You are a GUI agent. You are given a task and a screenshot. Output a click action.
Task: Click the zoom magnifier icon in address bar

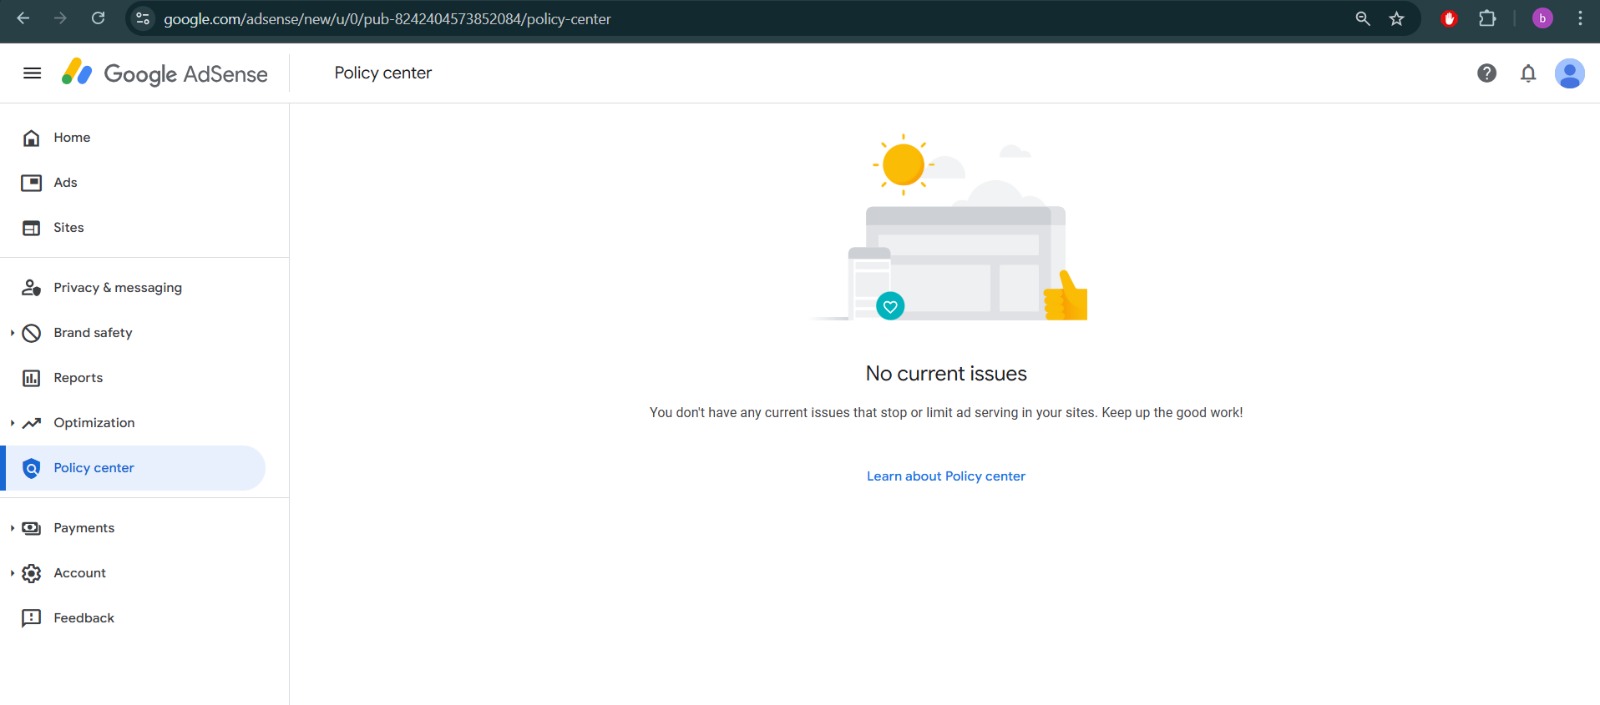1362,18
